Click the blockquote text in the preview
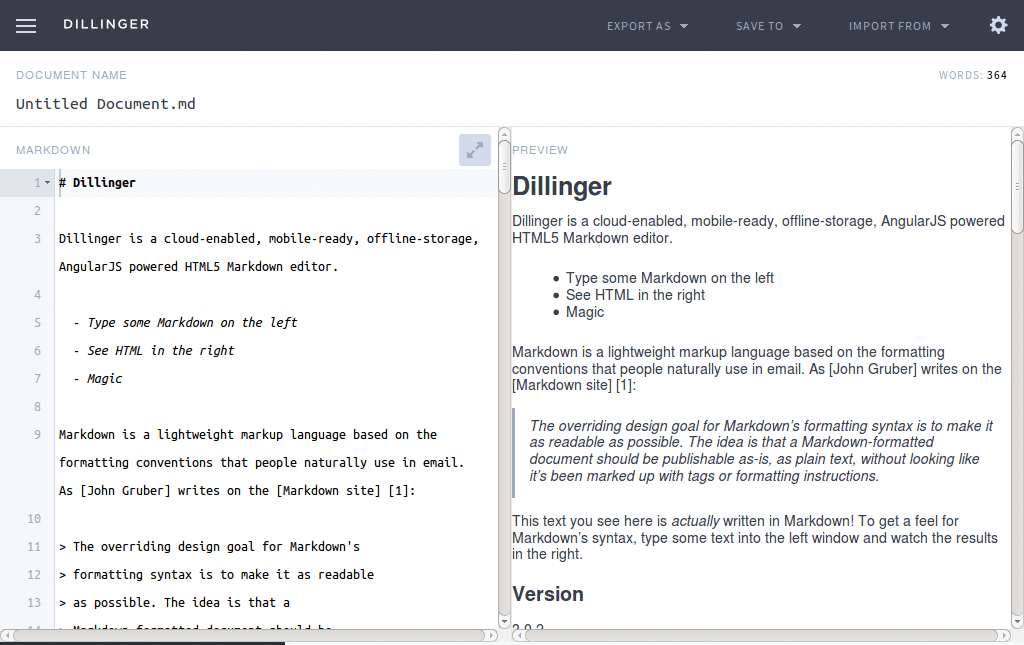The width and height of the screenshot is (1024, 645). pos(761,451)
